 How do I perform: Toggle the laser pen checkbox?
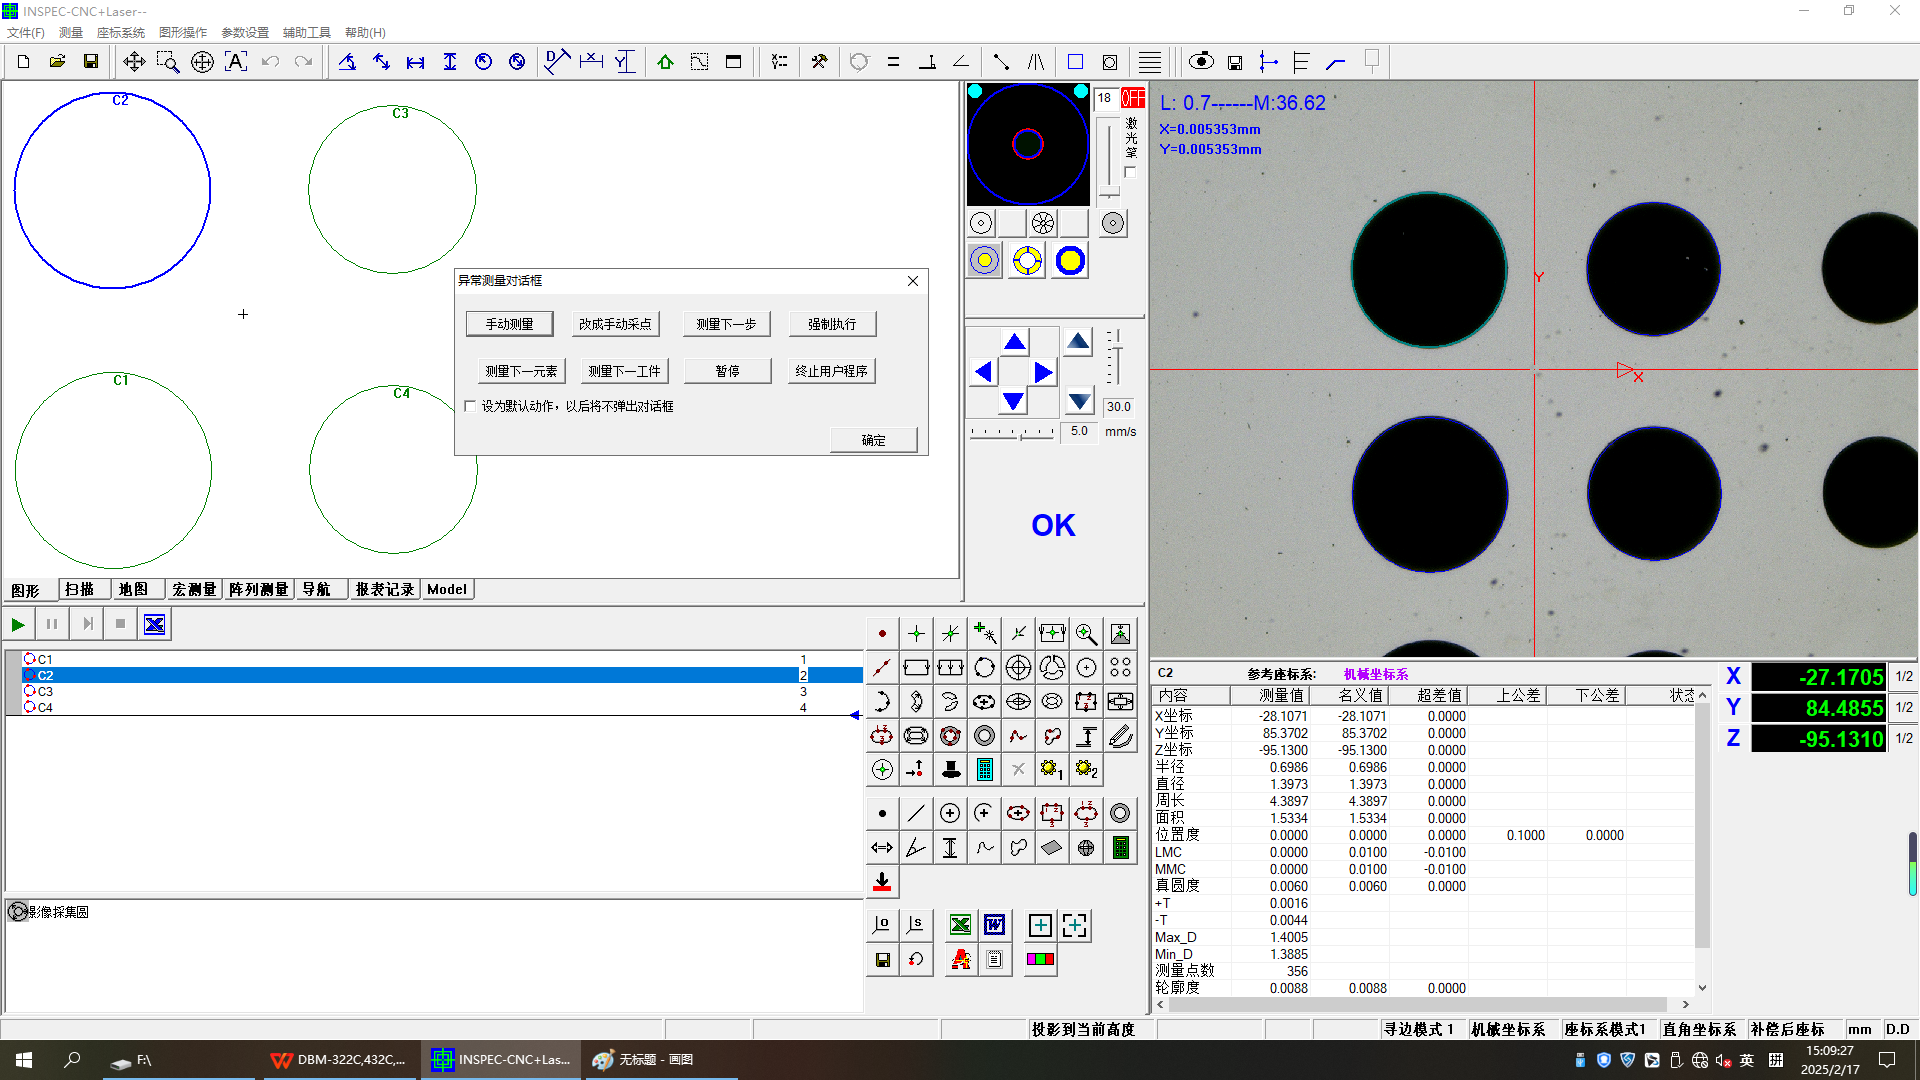click(x=1130, y=172)
